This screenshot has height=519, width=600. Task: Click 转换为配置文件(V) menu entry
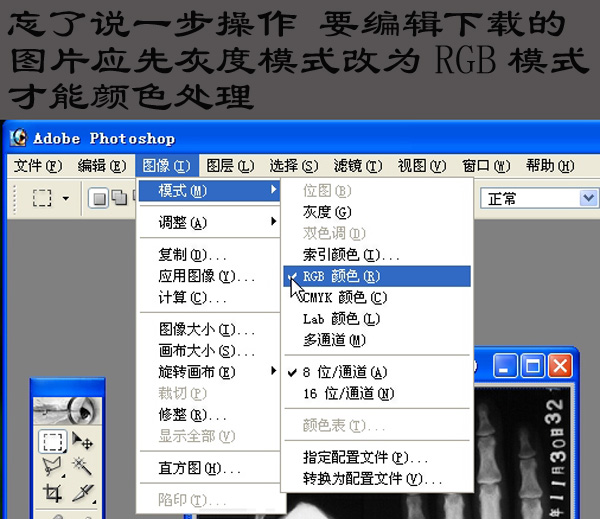coord(377,478)
